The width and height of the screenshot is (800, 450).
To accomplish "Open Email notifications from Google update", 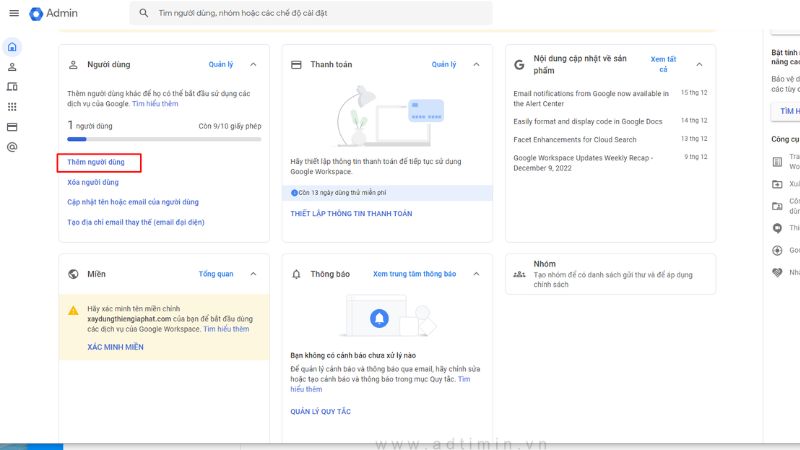I will click(x=591, y=98).
